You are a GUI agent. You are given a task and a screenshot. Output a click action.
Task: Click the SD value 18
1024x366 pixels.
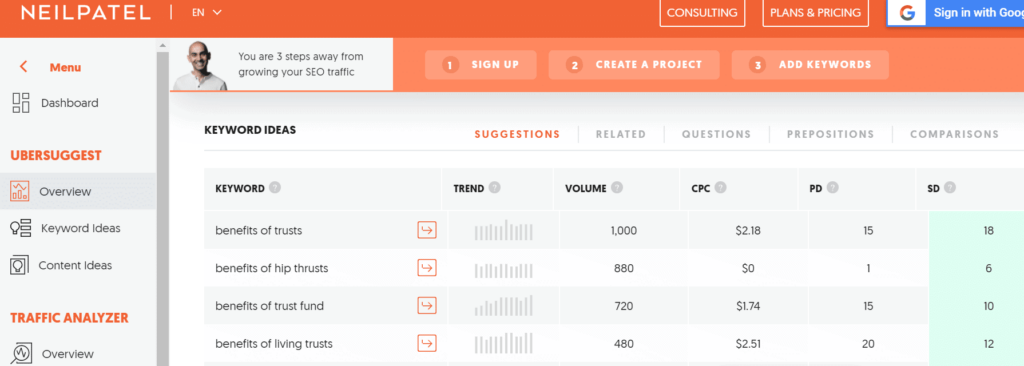click(x=989, y=231)
